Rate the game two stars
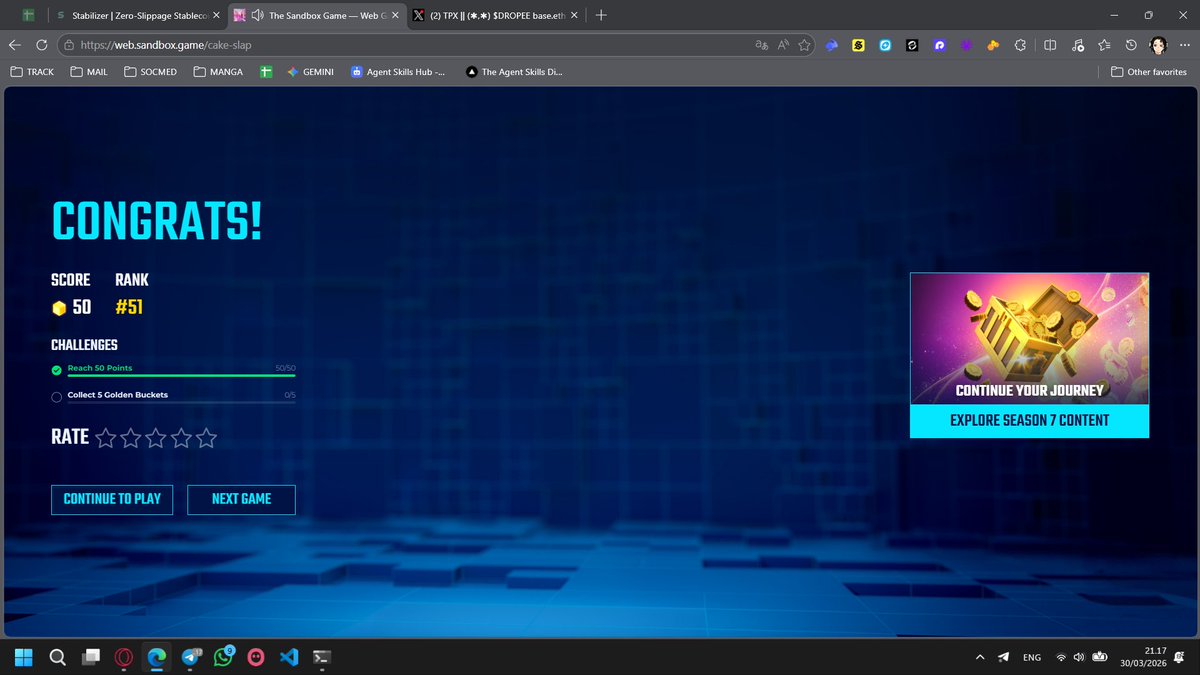The image size is (1200, 675). (x=131, y=438)
